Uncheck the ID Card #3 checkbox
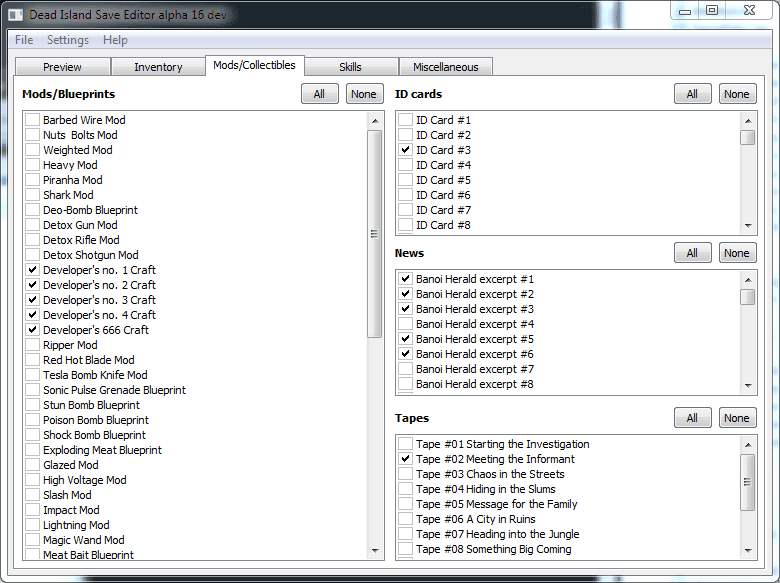This screenshot has height=583, width=780. click(405, 150)
